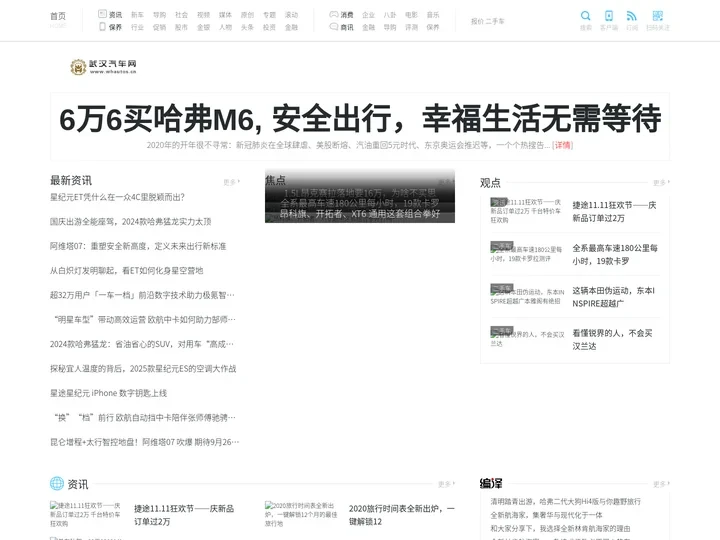This screenshot has height=540, width=720.
Task: Select 滚动 in the top navigation
Action: click(x=292, y=15)
